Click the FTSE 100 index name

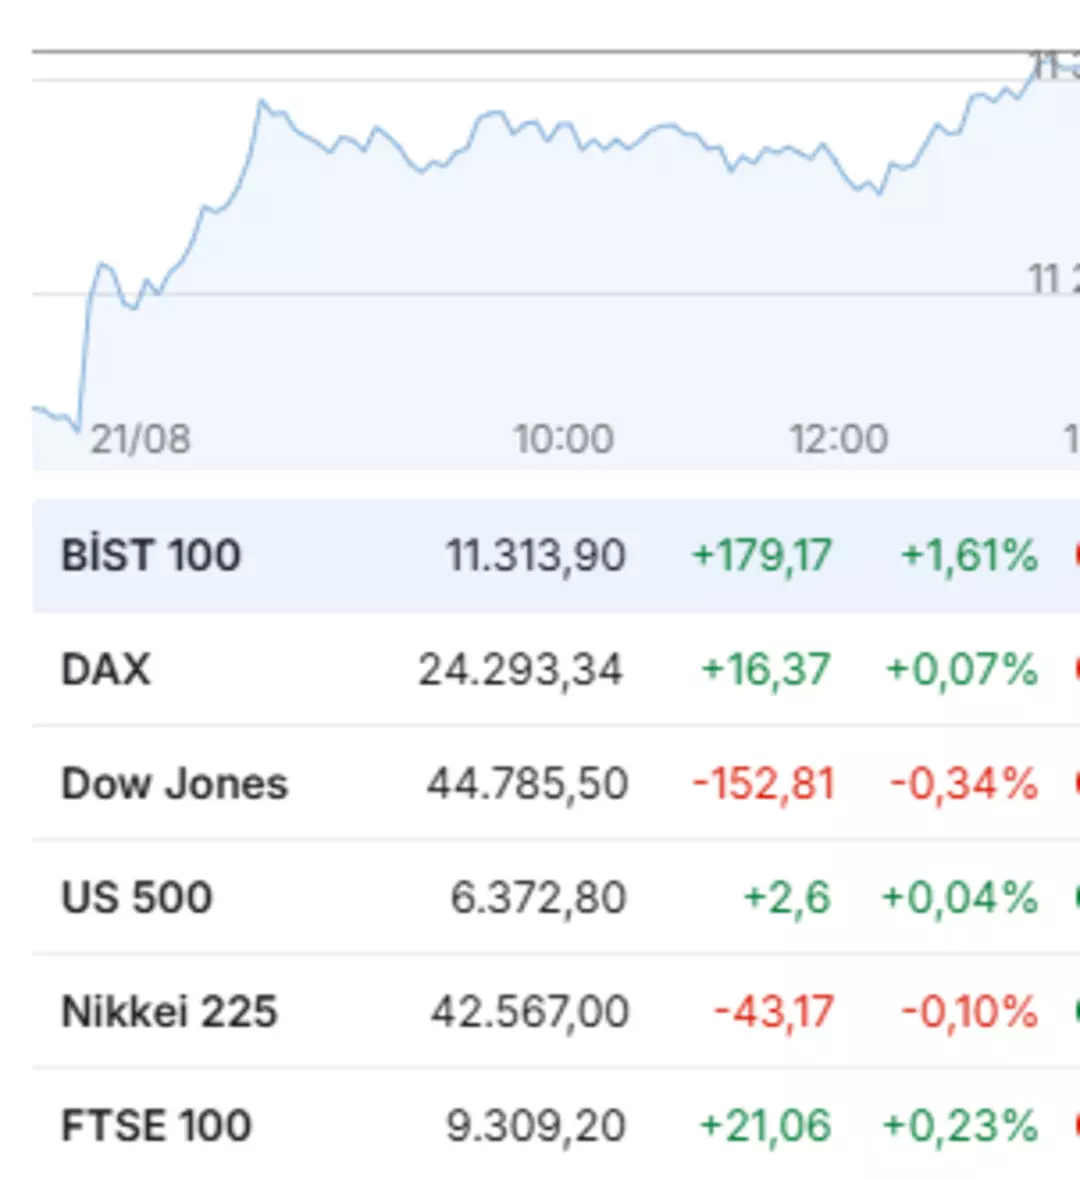pos(156,1125)
